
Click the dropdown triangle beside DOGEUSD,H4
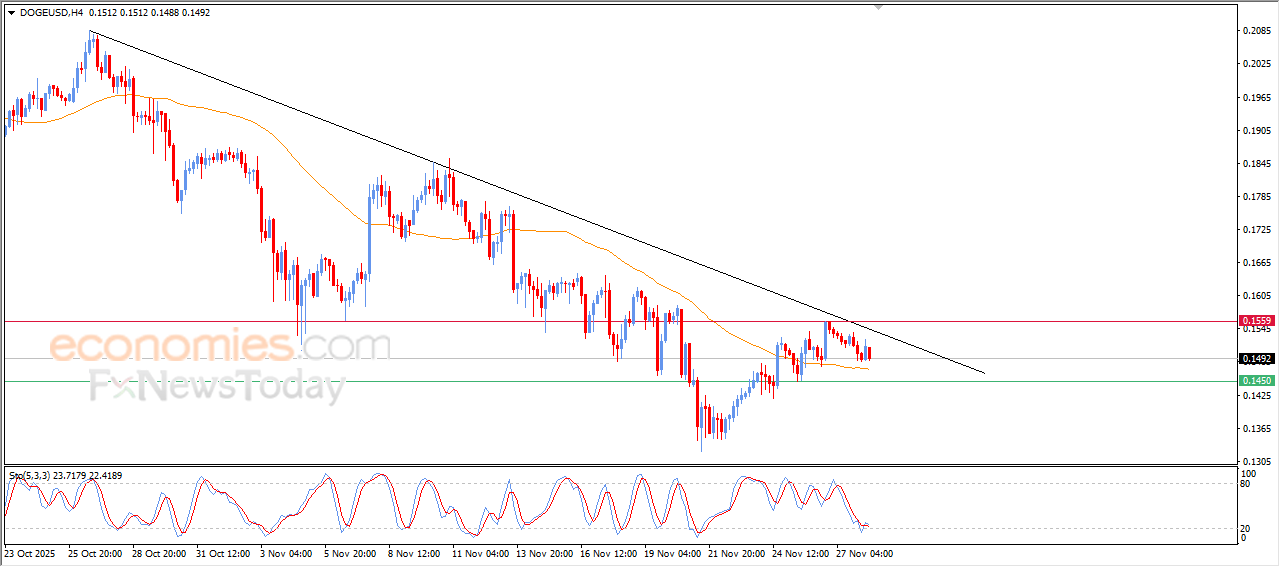click(x=12, y=13)
